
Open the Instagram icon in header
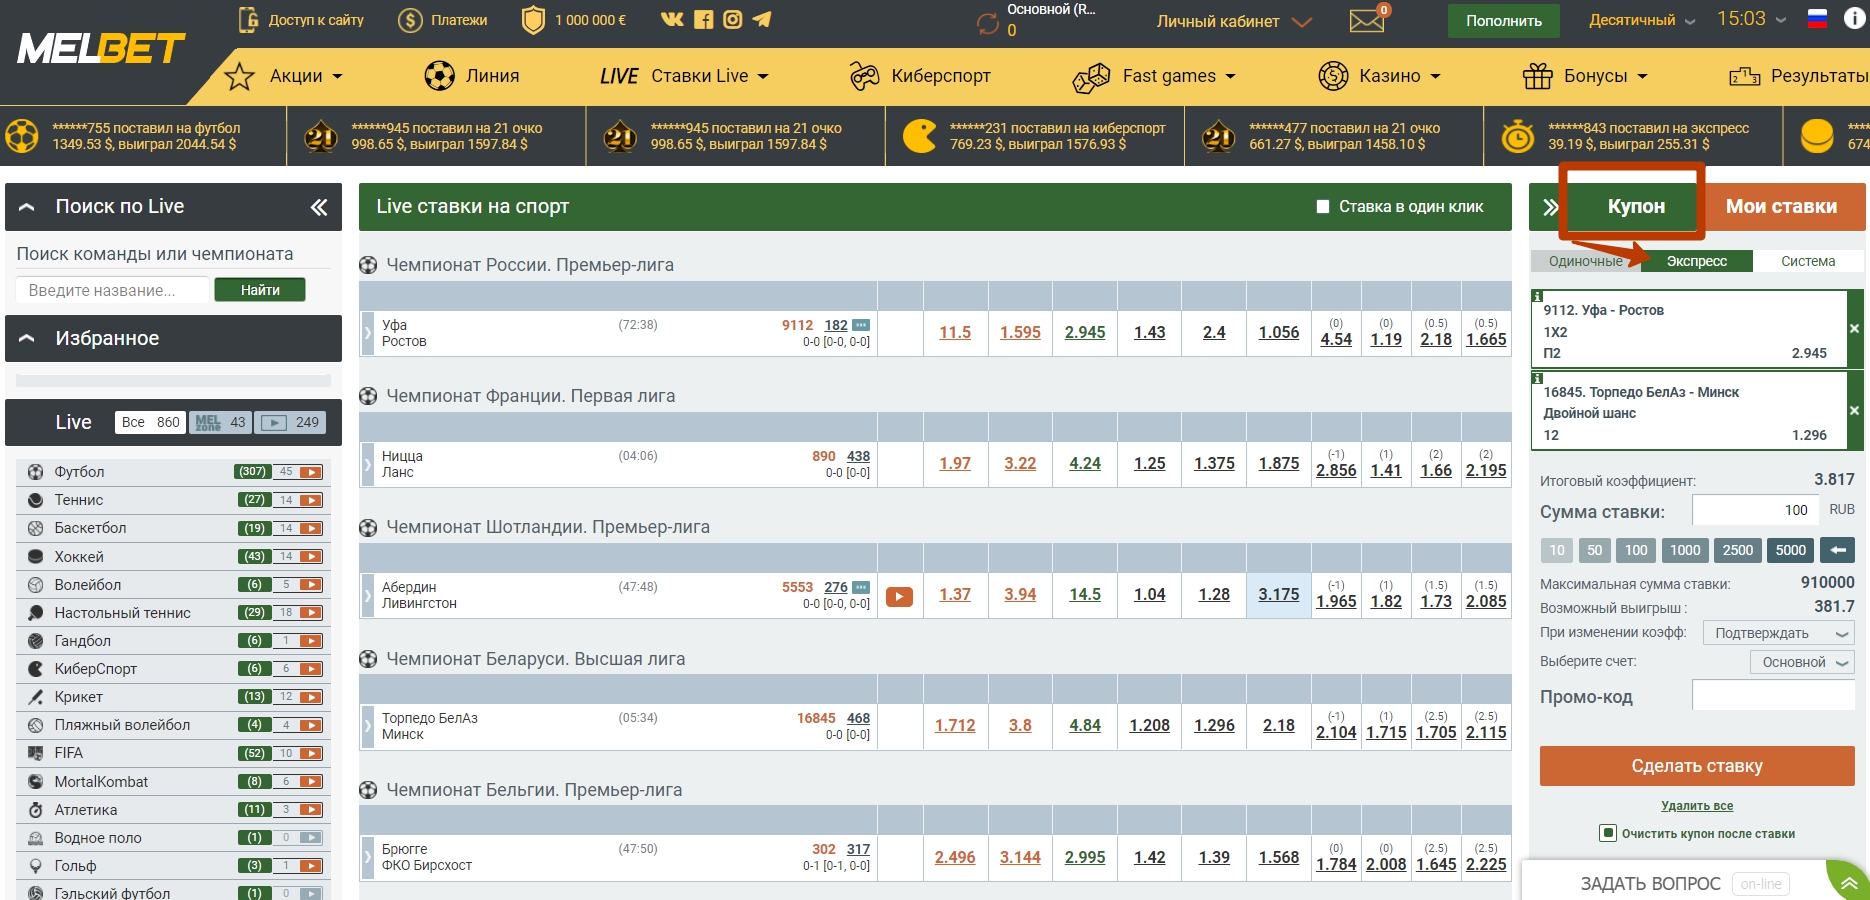pos(733,19)
